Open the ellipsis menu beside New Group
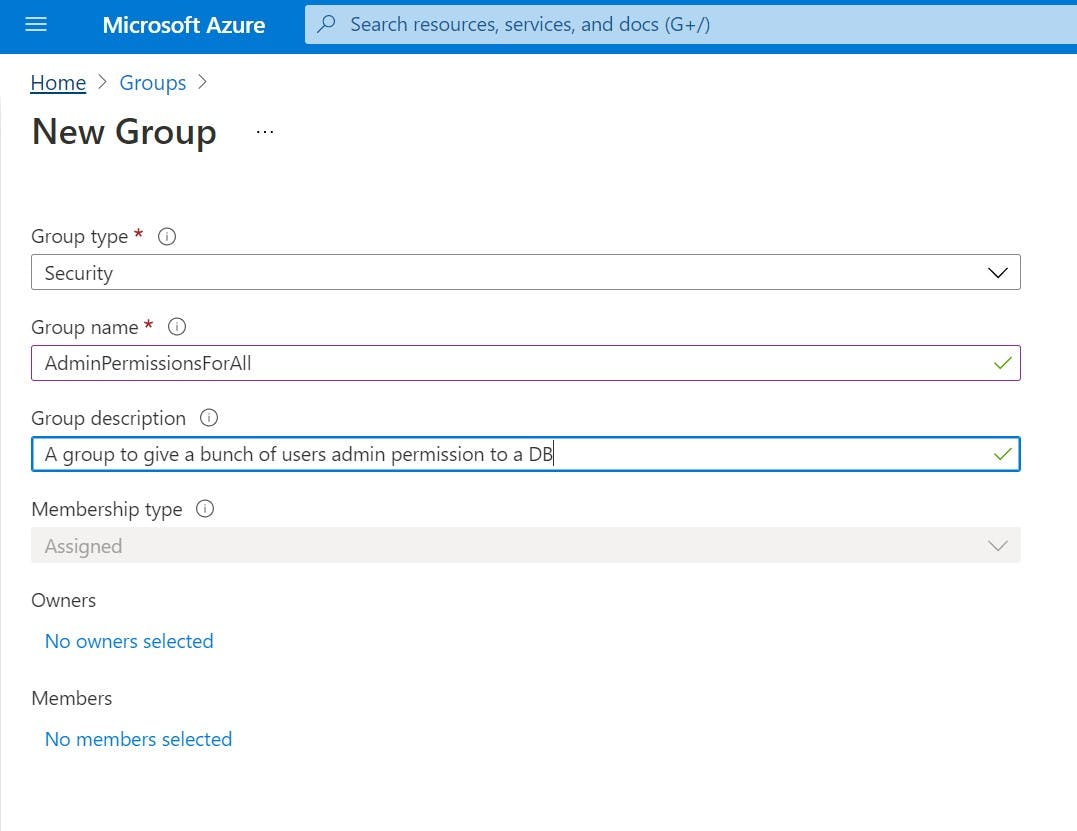Screen dimensions: 1077x831 click(x=265, y=132)
